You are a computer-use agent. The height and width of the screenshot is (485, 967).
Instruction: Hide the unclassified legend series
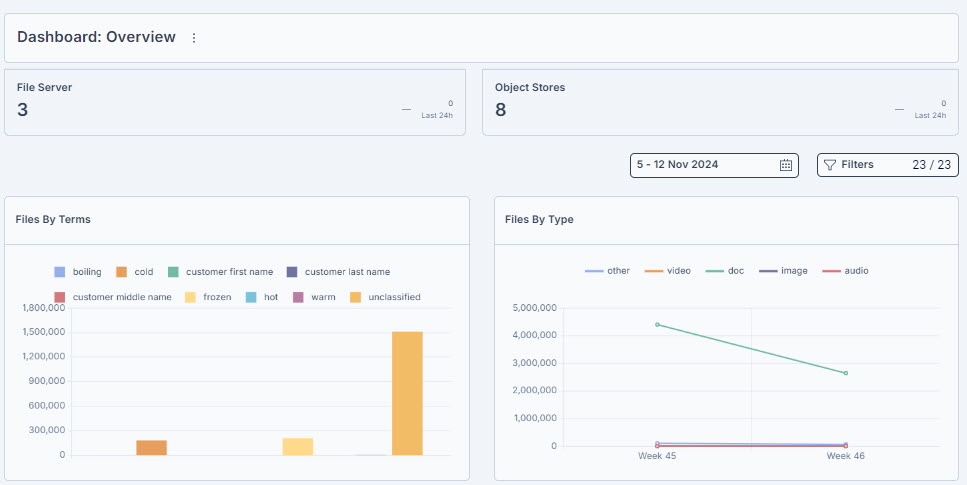(x=385, y=297)
